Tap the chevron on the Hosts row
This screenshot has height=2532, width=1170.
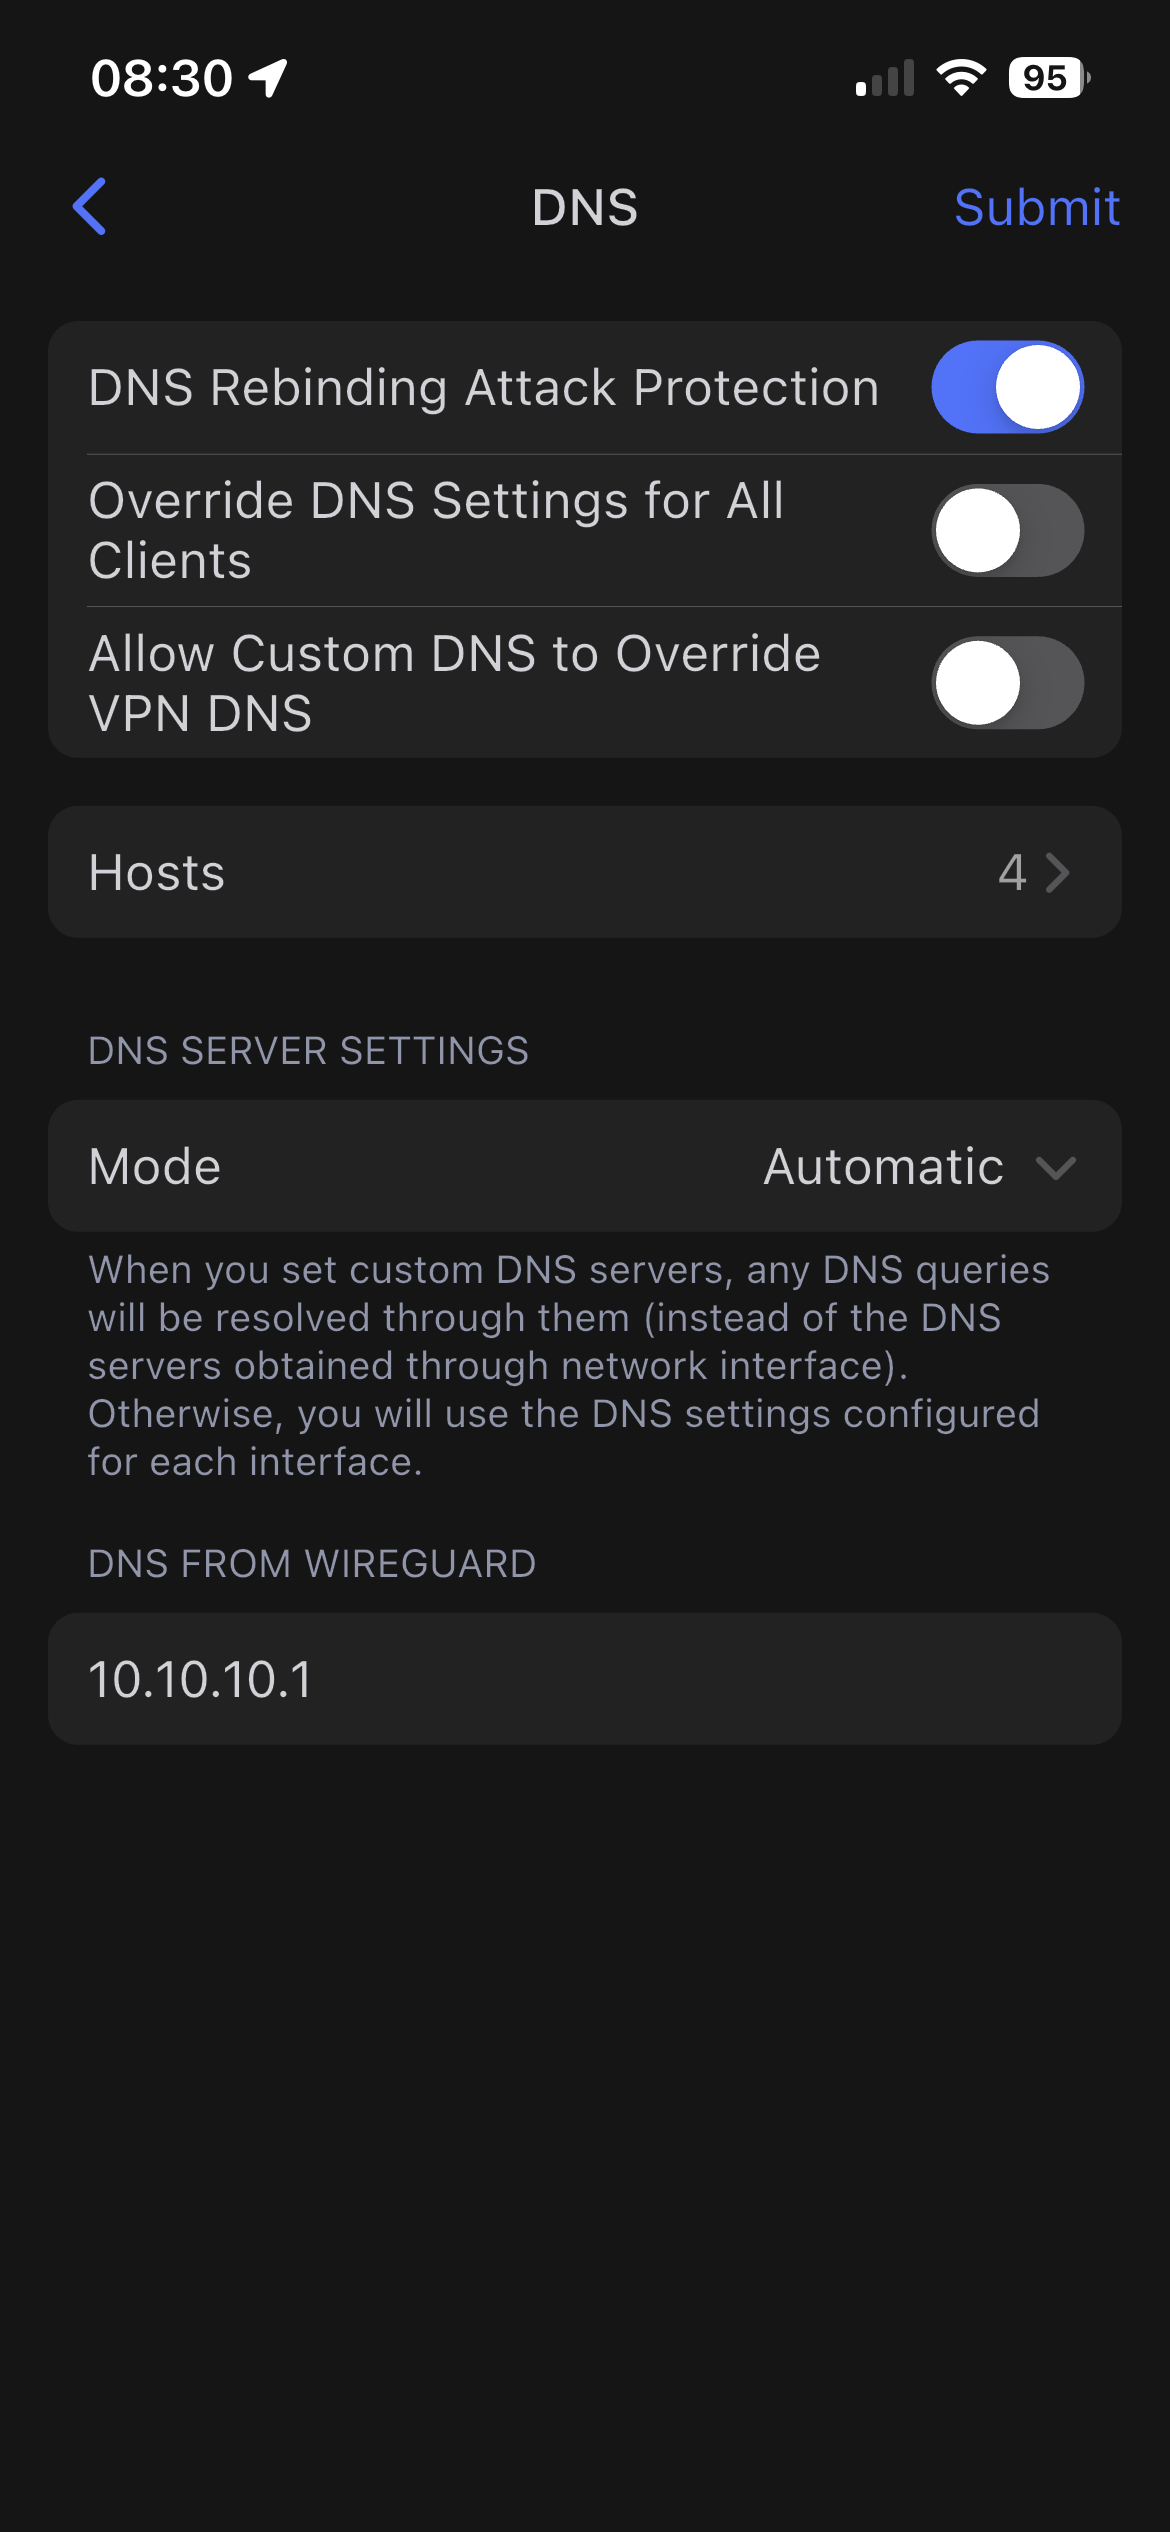tap(1058, 873)
